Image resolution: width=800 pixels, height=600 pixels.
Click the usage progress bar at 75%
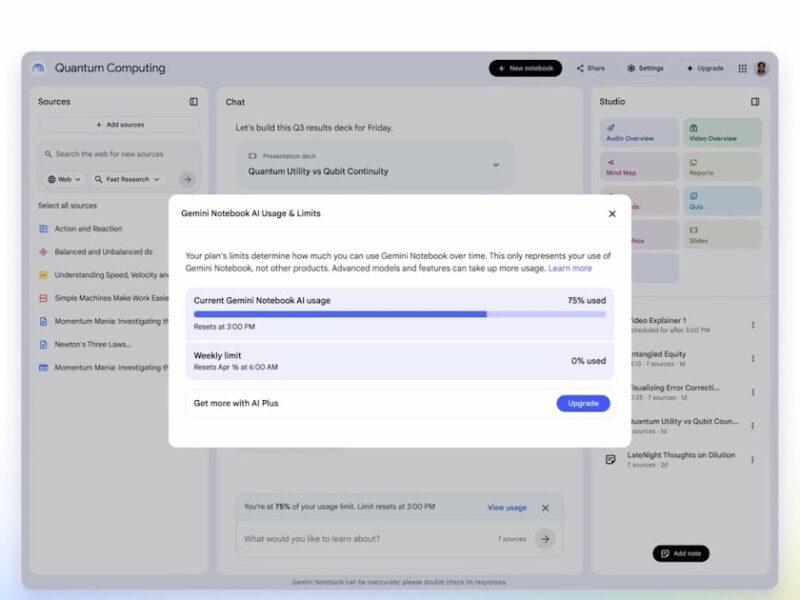399,314
